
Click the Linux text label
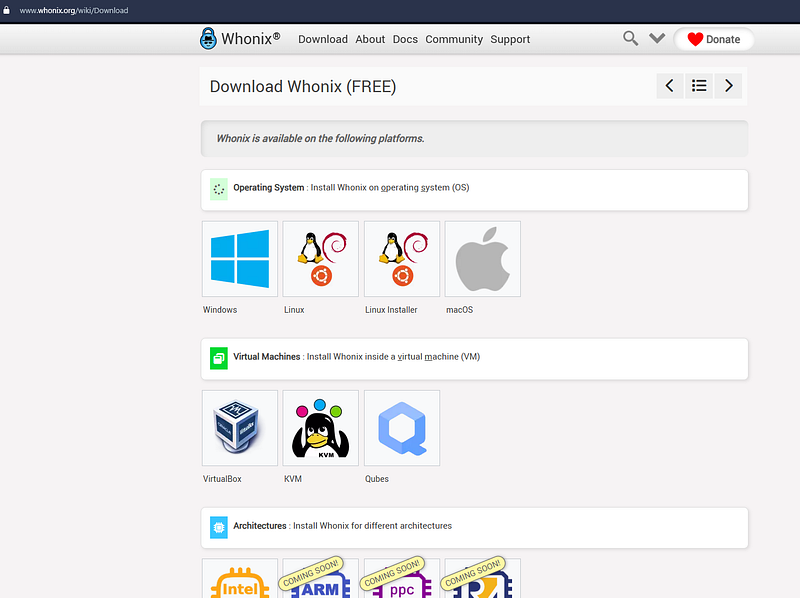point(294,310)
